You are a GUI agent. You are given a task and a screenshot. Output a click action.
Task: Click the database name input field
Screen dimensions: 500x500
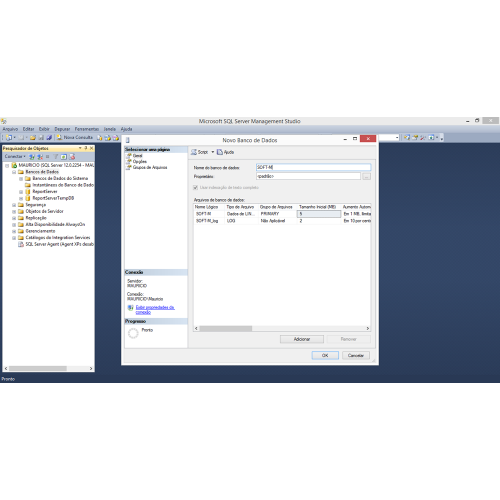[313, 167]
